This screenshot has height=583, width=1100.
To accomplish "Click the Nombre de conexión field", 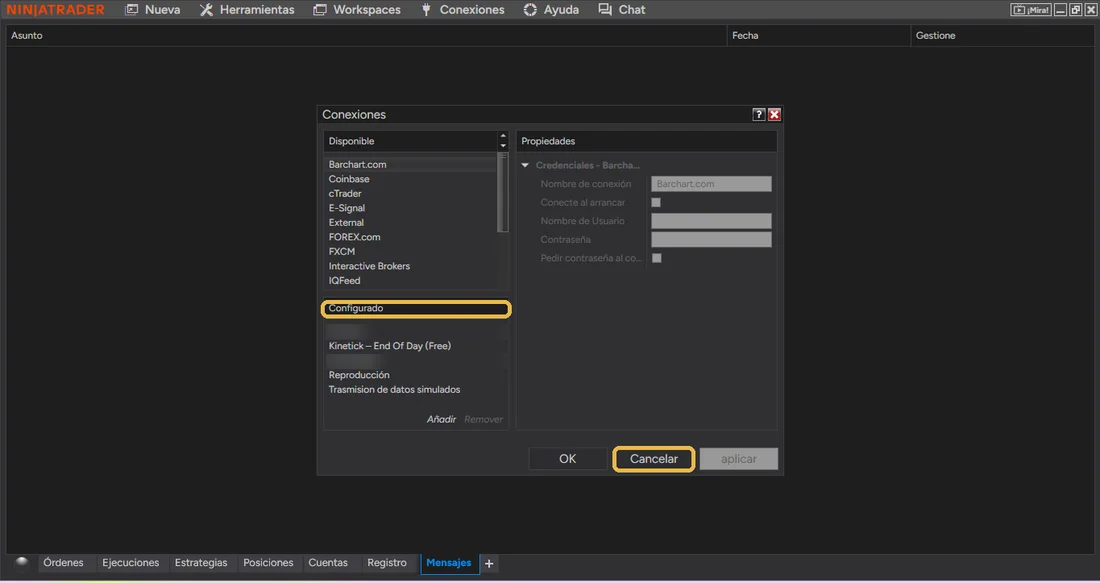I will tap(711, 184).
